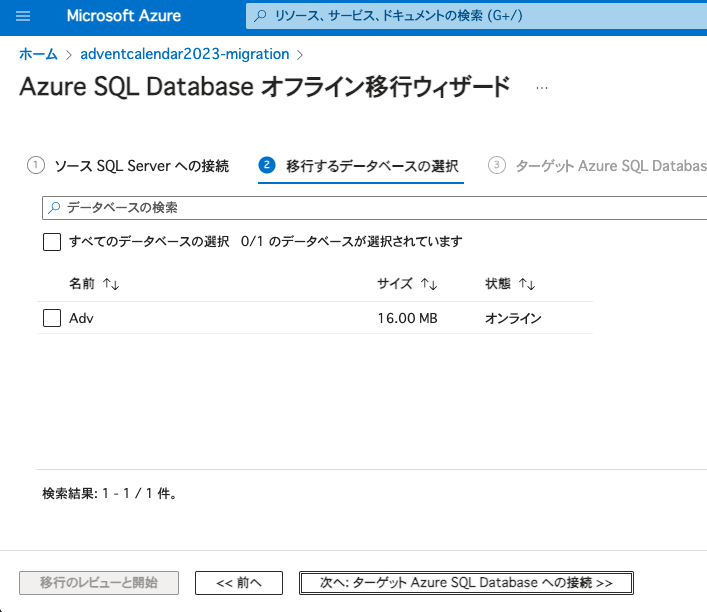Click next to connect target Azure SQL Database
The width and height of the screenshot is (707, 612).
(x=466, y=582)
